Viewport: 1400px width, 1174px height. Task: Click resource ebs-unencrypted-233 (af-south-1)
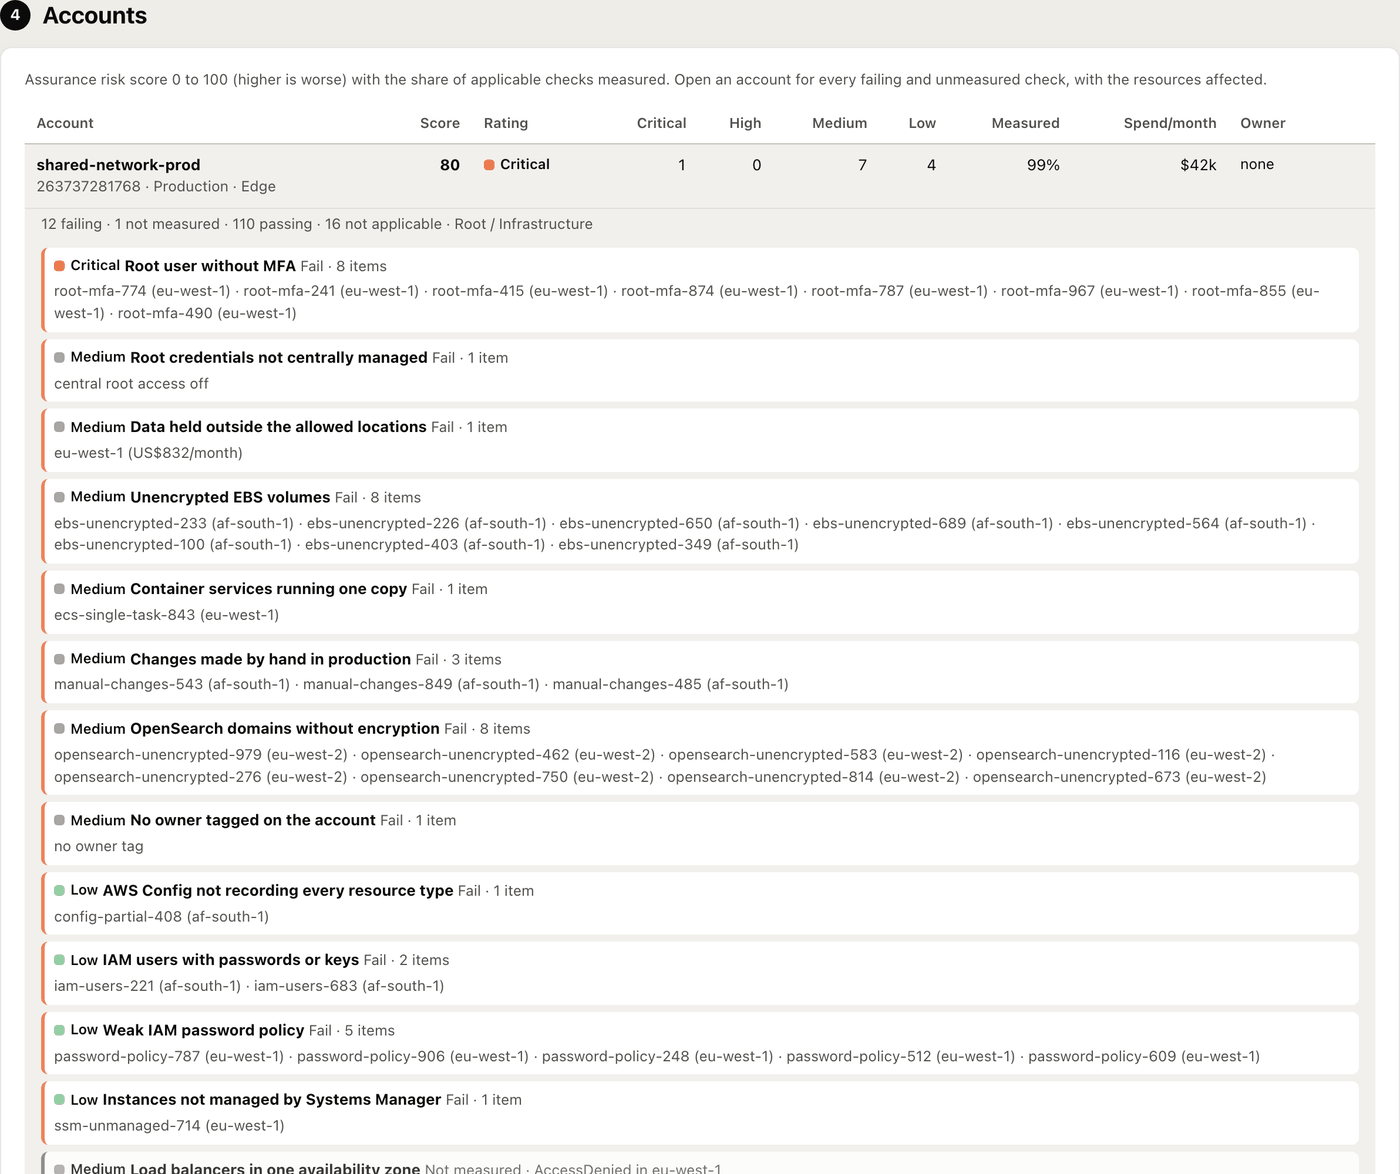(174, 523)
